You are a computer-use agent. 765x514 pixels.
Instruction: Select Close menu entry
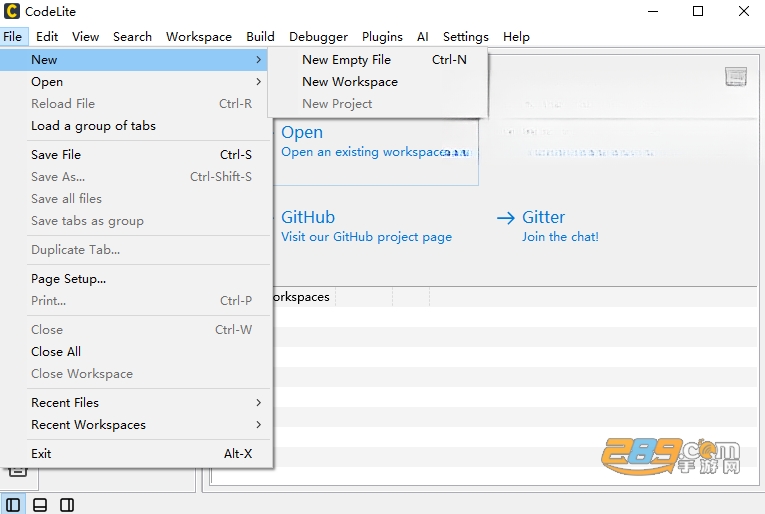[136, 330]
